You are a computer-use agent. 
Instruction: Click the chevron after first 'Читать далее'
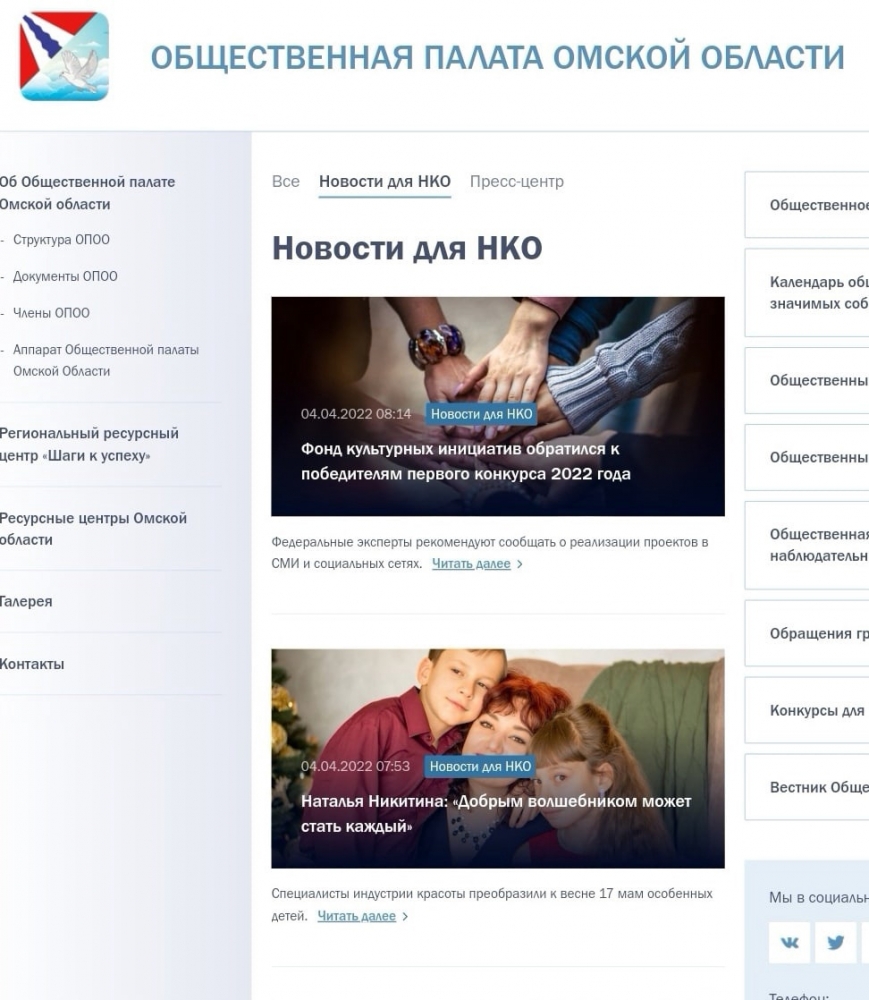pos(520,564)
